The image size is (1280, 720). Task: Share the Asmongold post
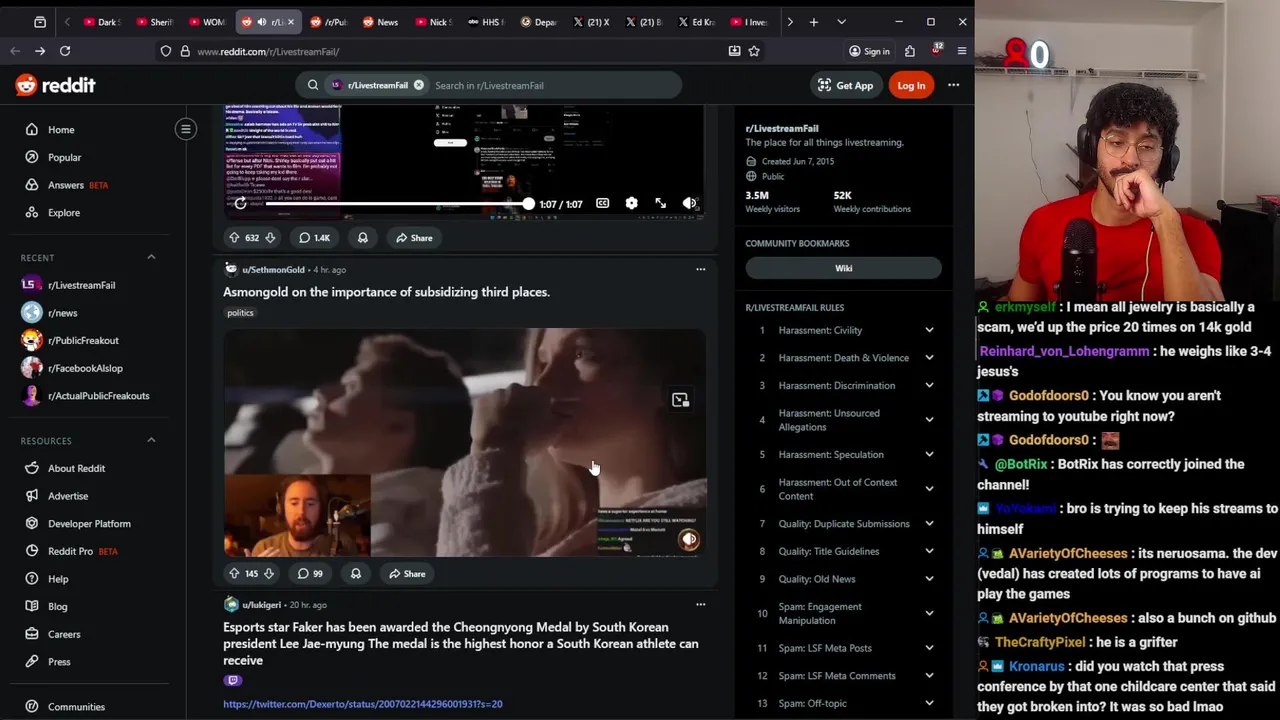407,574
